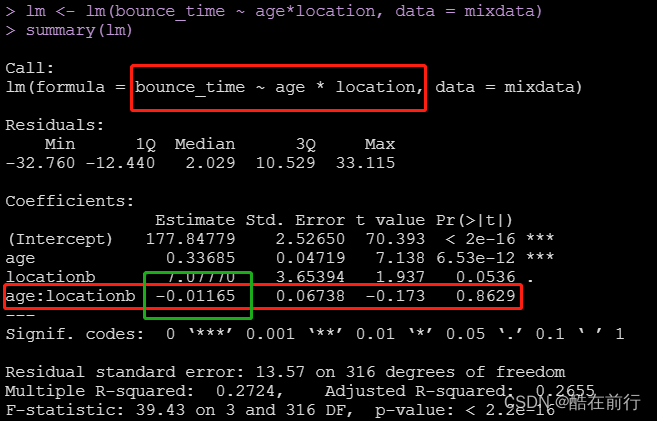
Task: Click '316 degrees of freedom' text
Action: (x=455, y=372)
